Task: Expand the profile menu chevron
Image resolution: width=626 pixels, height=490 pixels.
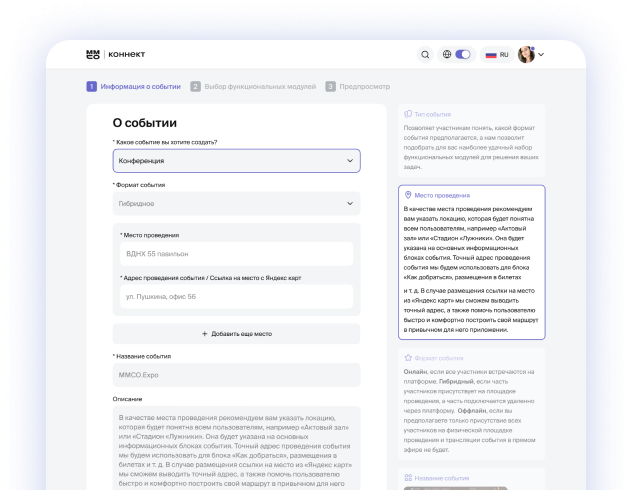Action: 541,55
